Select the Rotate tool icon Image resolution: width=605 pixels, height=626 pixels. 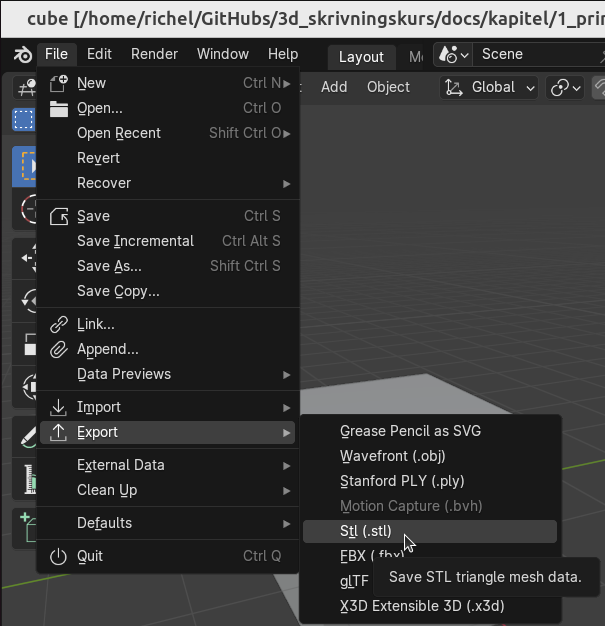(26, 300)
